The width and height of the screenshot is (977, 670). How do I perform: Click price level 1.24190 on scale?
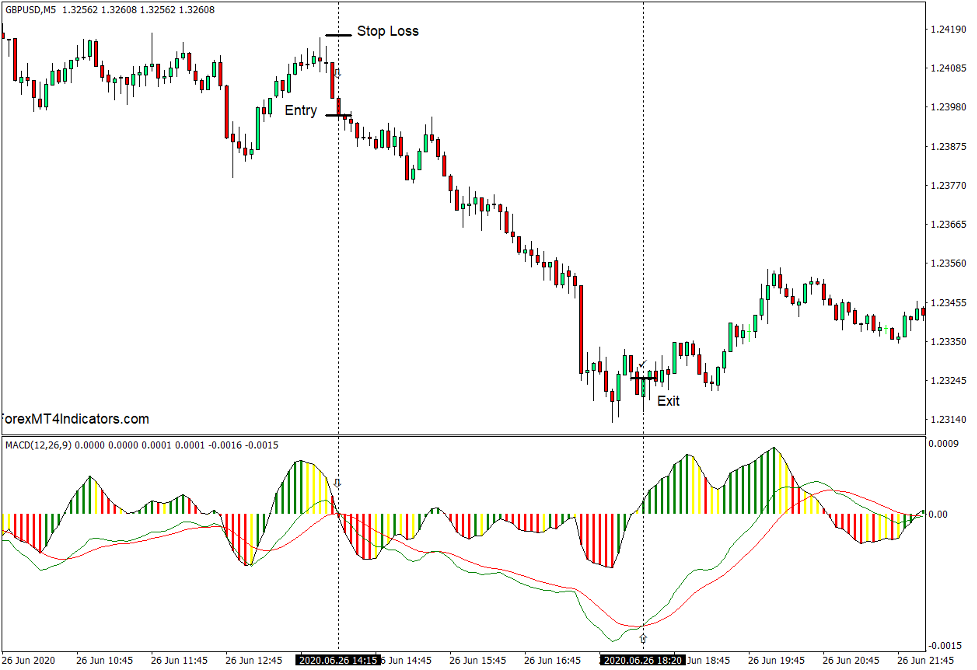(948, 29)
